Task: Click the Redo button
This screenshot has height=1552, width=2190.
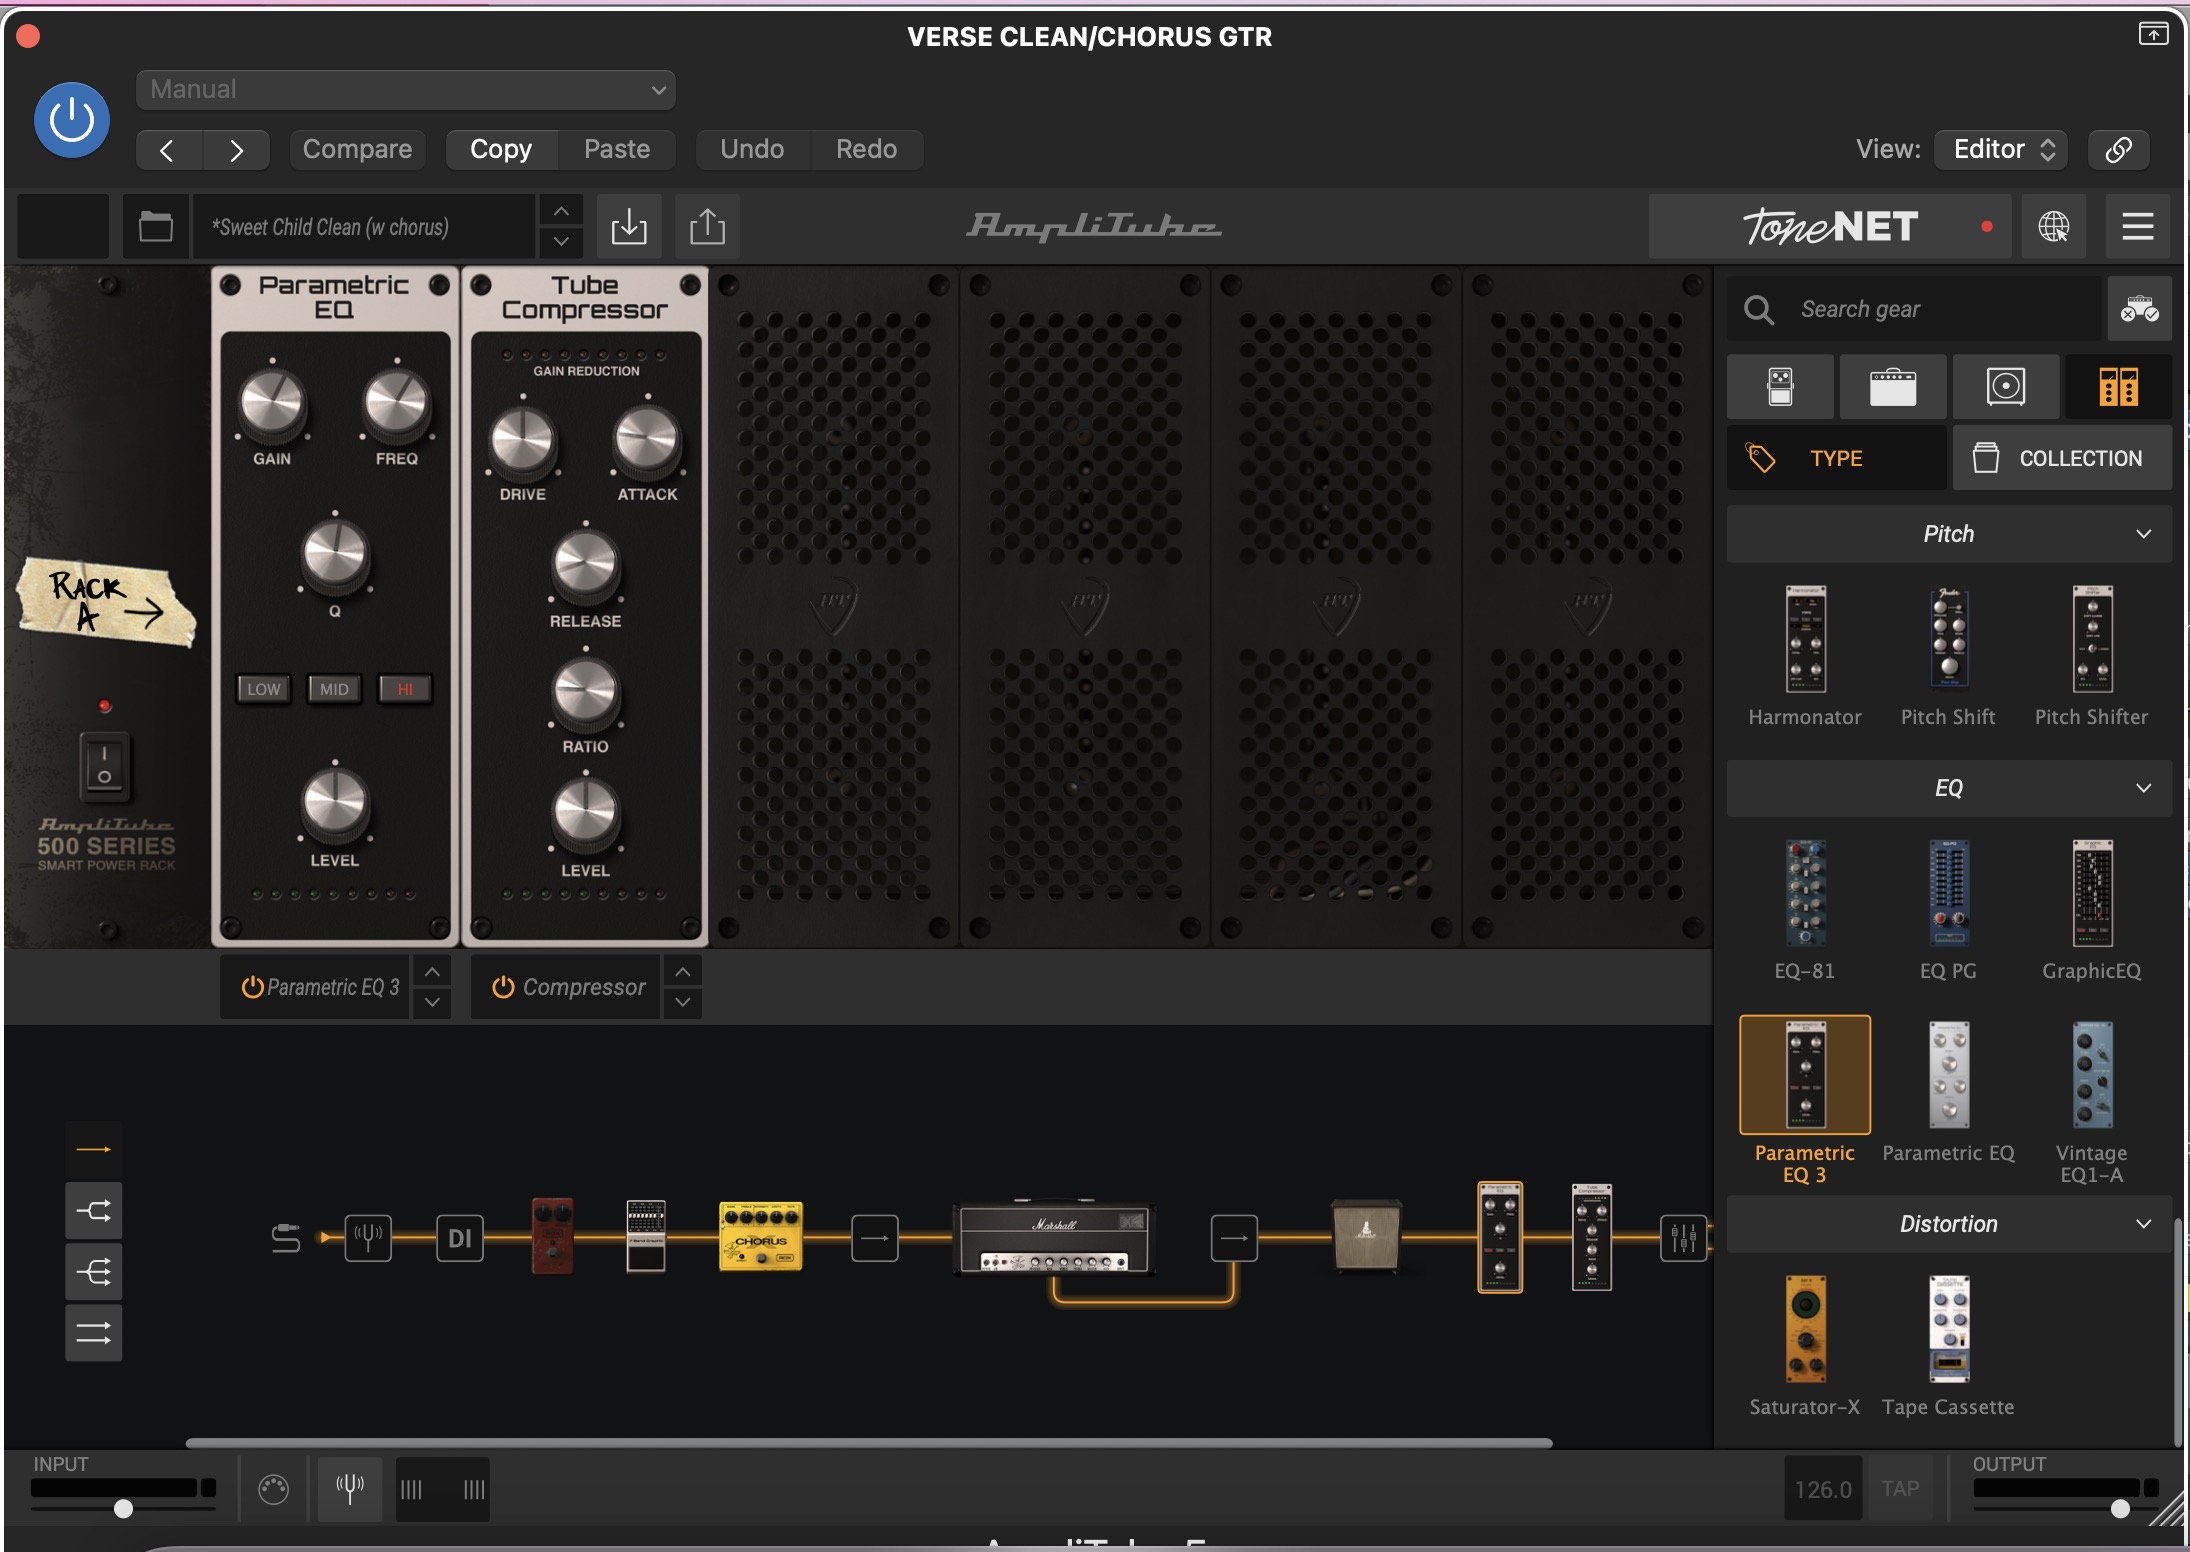Action: coord(866,149)
